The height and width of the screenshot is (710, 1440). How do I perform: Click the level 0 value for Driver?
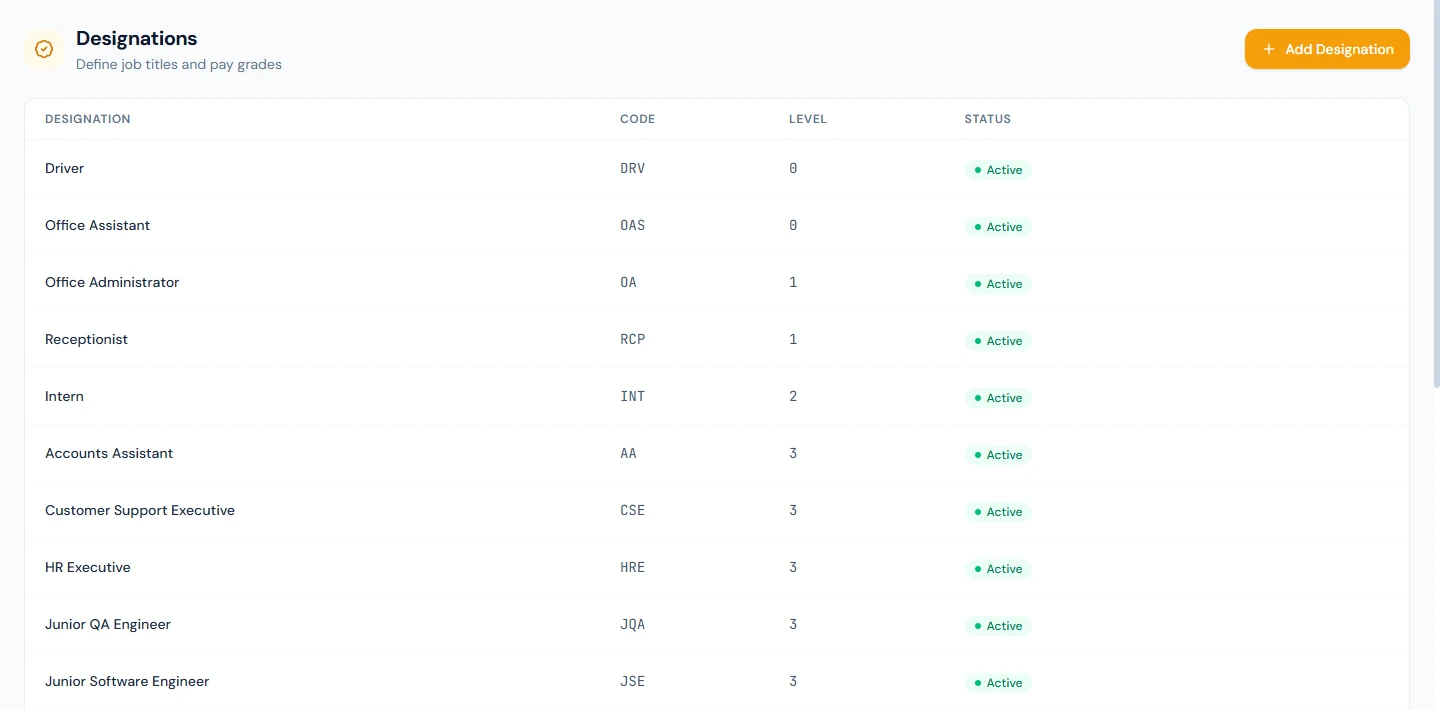[793, 168]
